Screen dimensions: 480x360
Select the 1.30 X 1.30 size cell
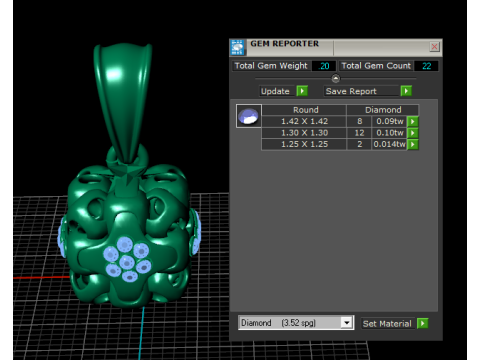click(304, 133)
